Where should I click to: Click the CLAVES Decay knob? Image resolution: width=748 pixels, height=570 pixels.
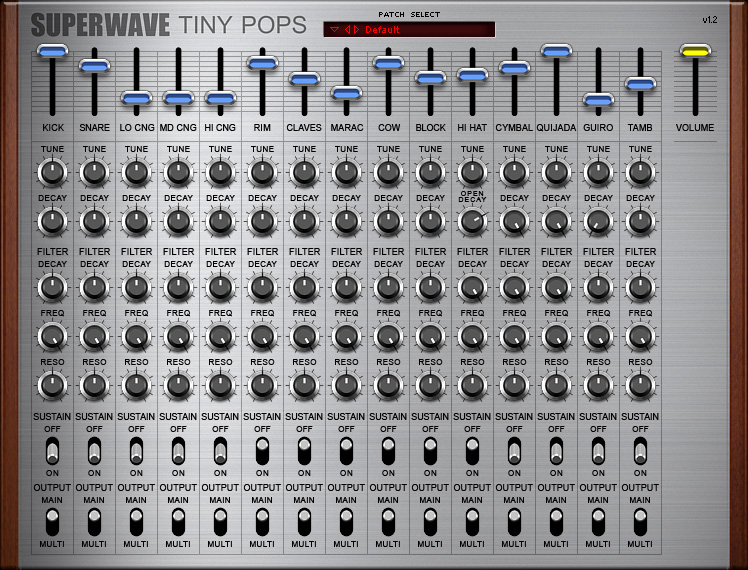click(x=304, y=221)
